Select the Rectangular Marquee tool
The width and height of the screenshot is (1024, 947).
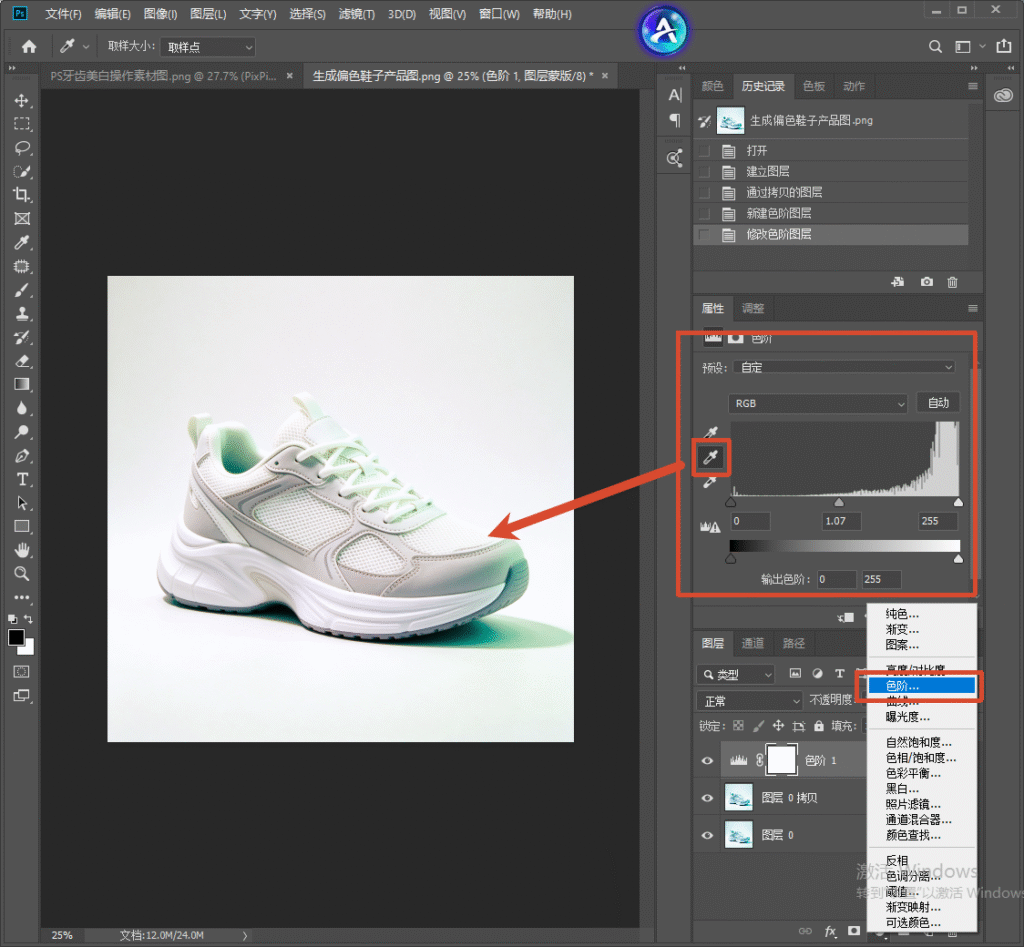pyautogui.click(x=22, y=123)
